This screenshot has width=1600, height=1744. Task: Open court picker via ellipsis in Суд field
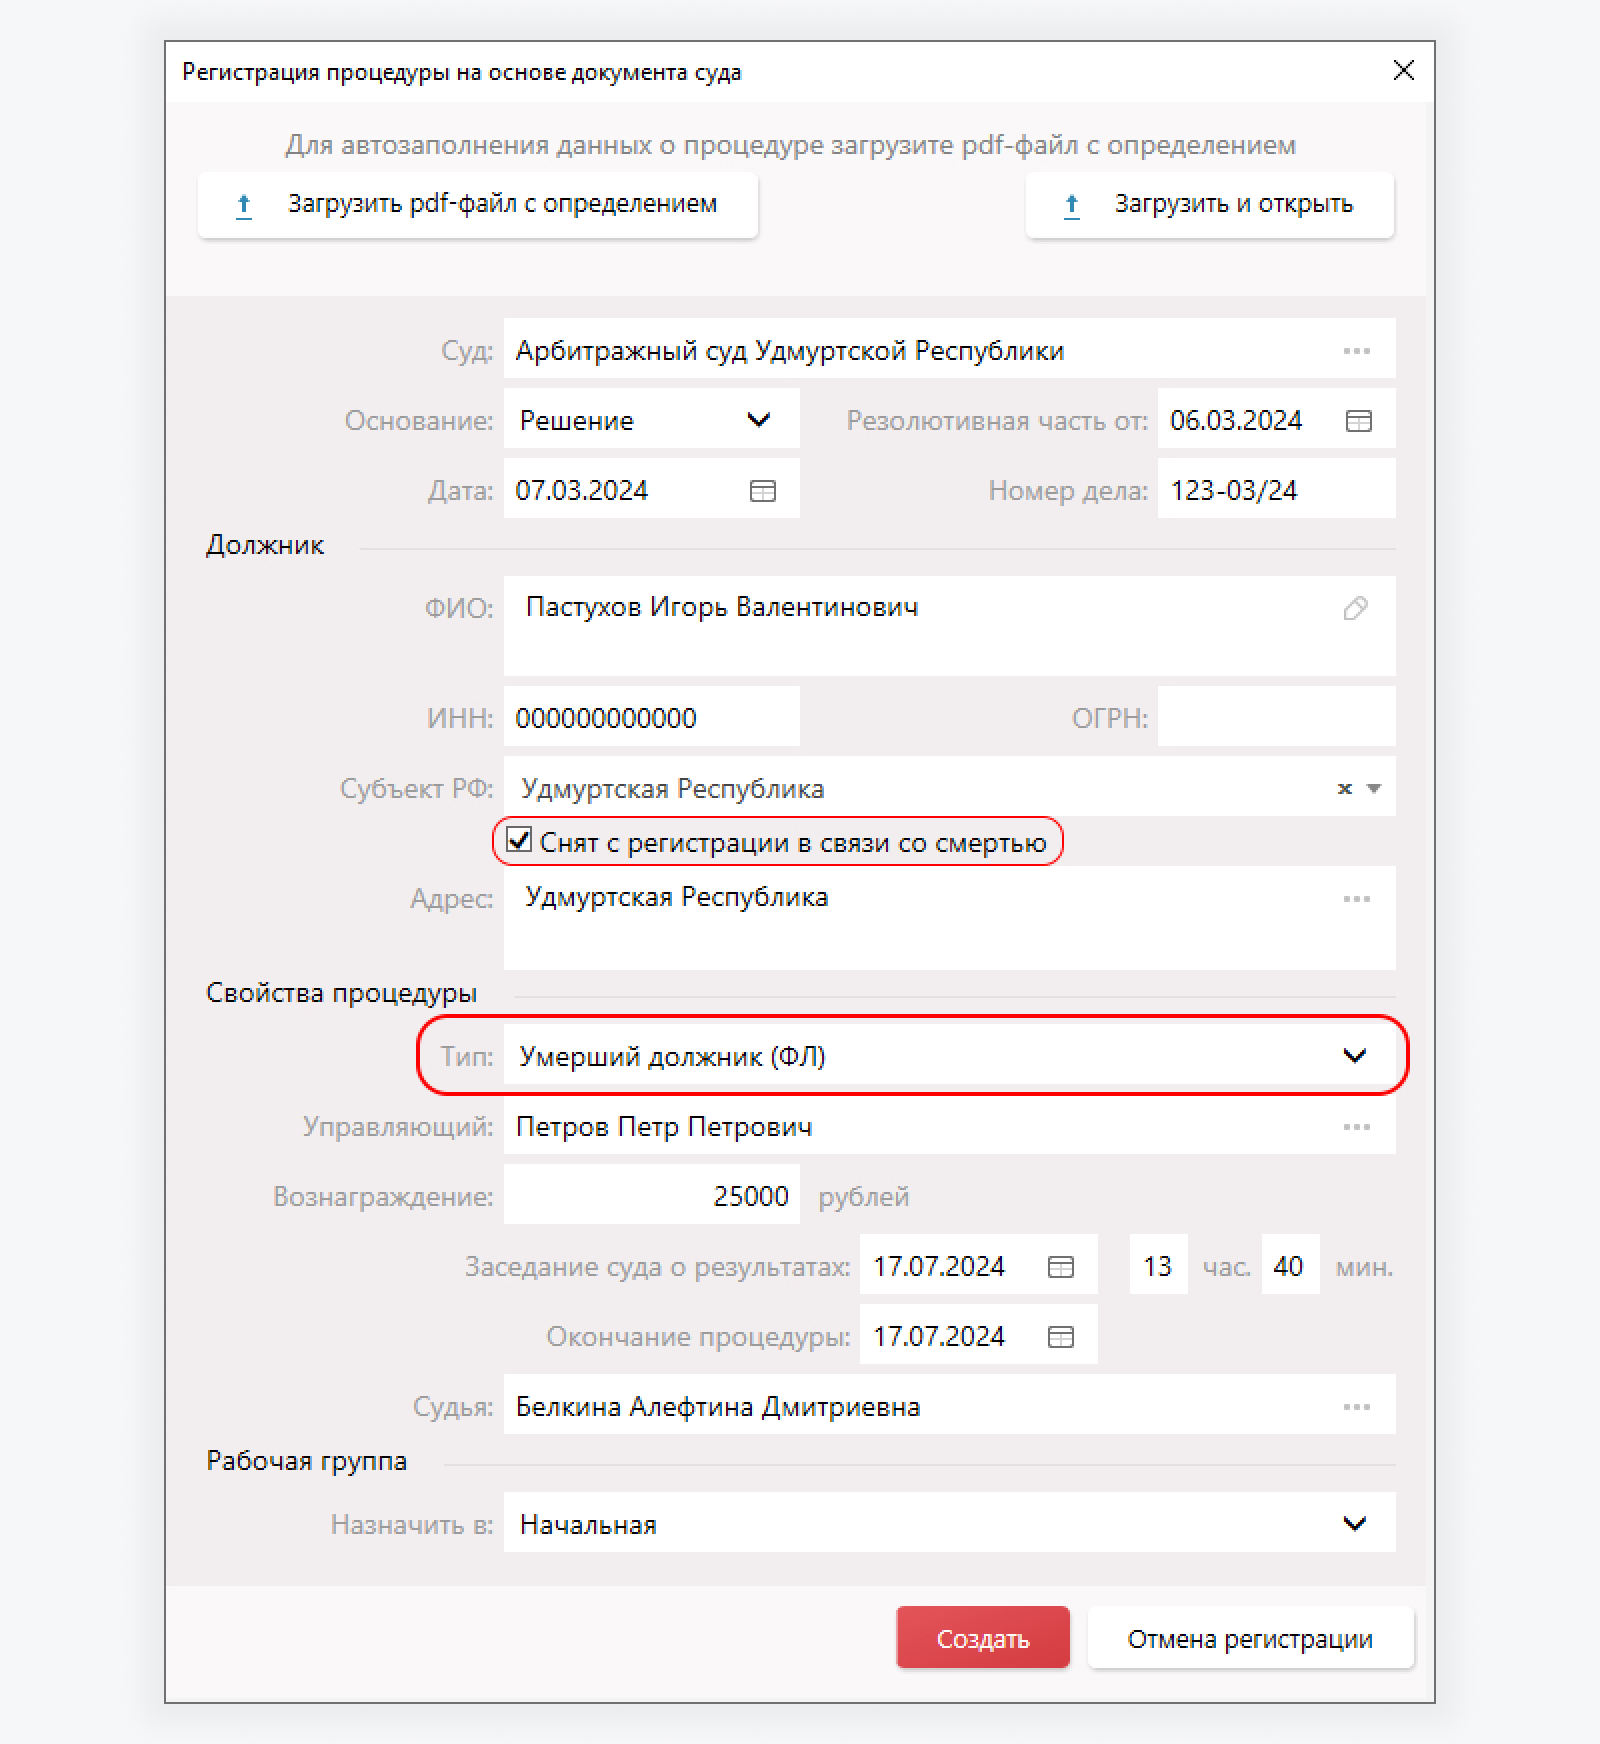[1357, 351]
